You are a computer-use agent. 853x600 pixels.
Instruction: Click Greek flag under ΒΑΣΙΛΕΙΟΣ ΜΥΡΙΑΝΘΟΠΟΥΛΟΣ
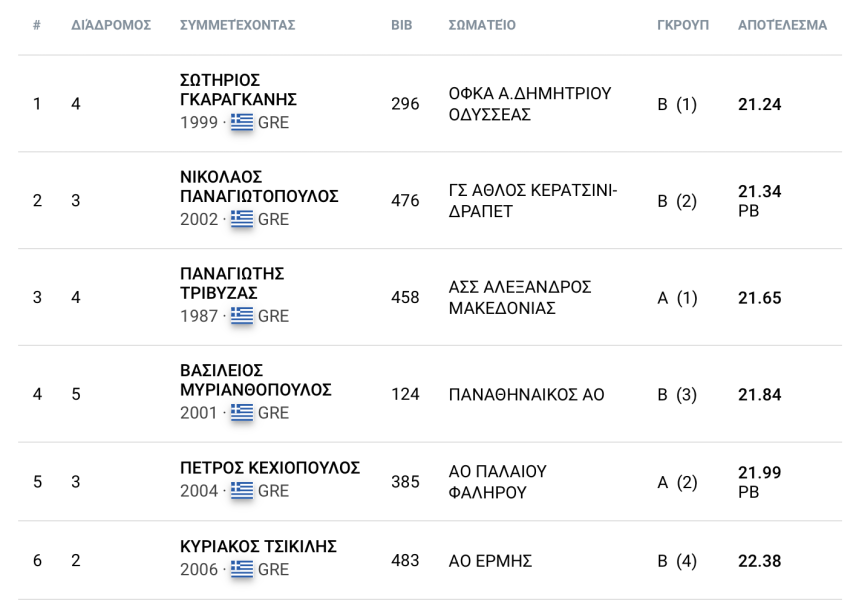pyautogui.click(x=241, y=412)
